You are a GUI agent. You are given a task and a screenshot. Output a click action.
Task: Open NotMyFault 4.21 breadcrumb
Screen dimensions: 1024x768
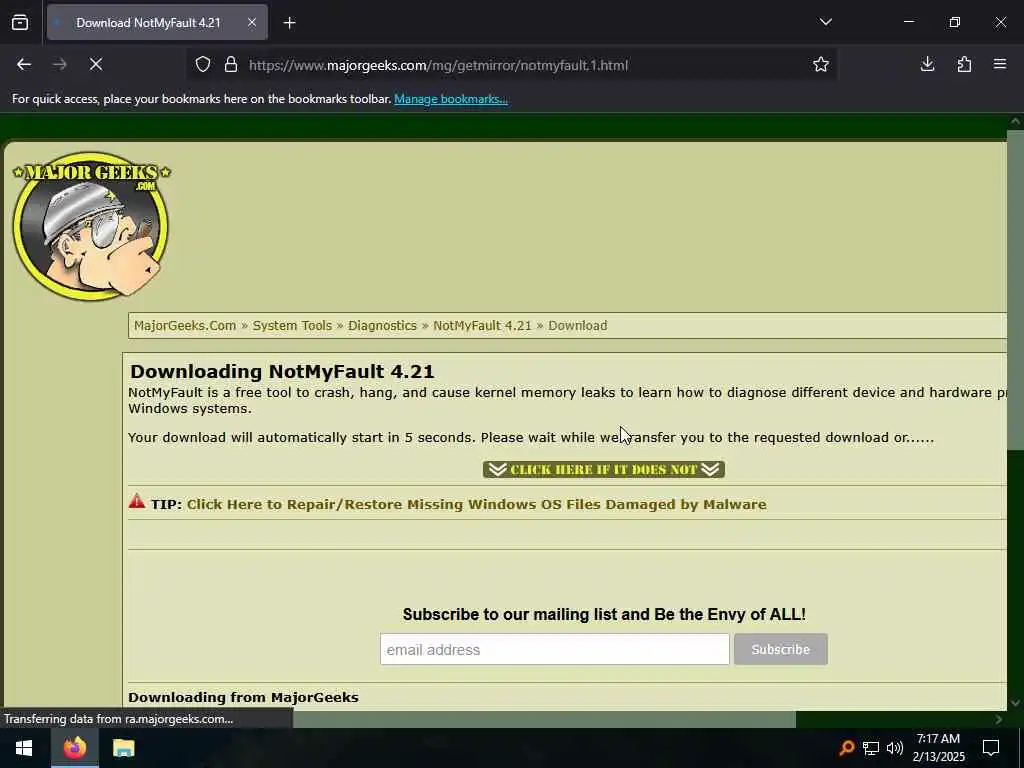point(482,325)
